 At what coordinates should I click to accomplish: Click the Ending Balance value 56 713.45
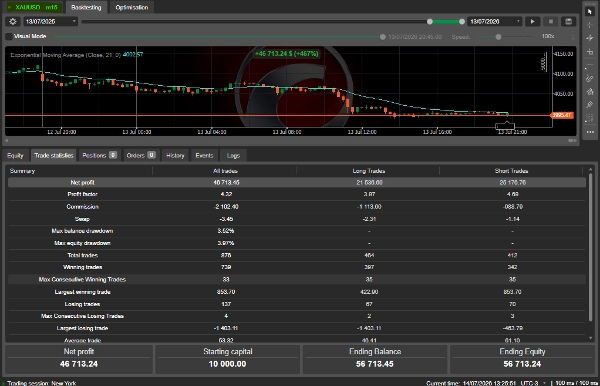tap(375, 364)
